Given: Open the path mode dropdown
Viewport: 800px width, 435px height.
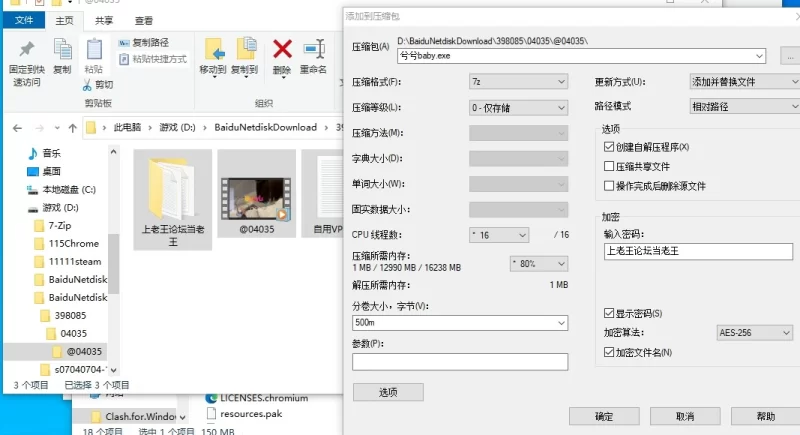Looking at the screenshot, I should point(744,107).
